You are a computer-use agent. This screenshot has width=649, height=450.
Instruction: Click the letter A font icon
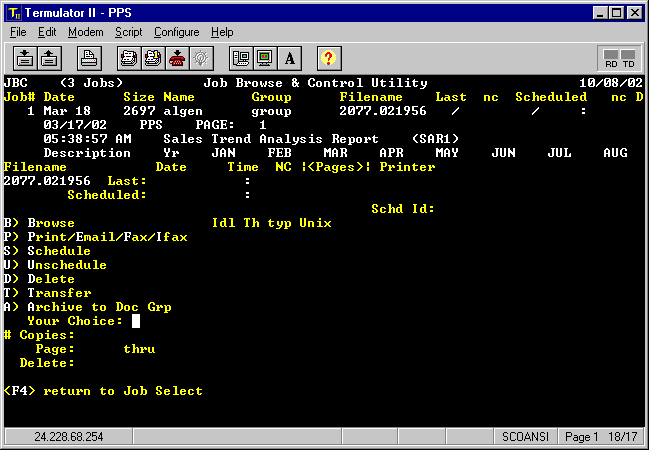[290, 58]
